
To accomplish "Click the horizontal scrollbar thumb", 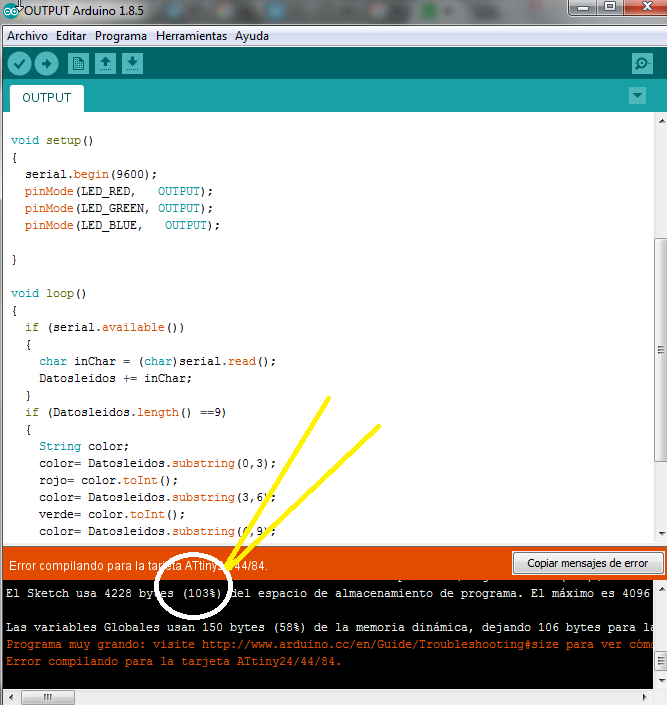I will coord(48,697).
